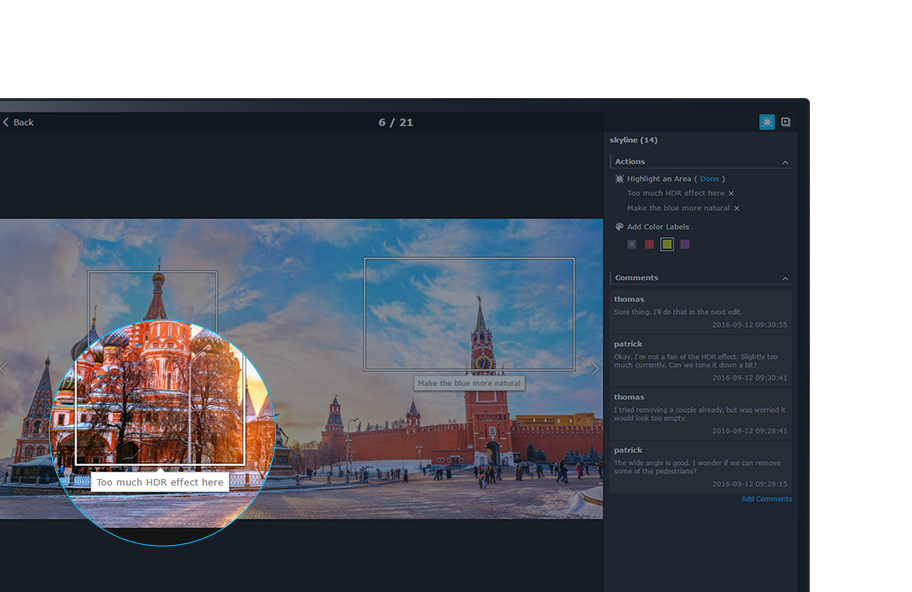Apply the red color label
Screen dimensions: 912x592
coord(649,244)
